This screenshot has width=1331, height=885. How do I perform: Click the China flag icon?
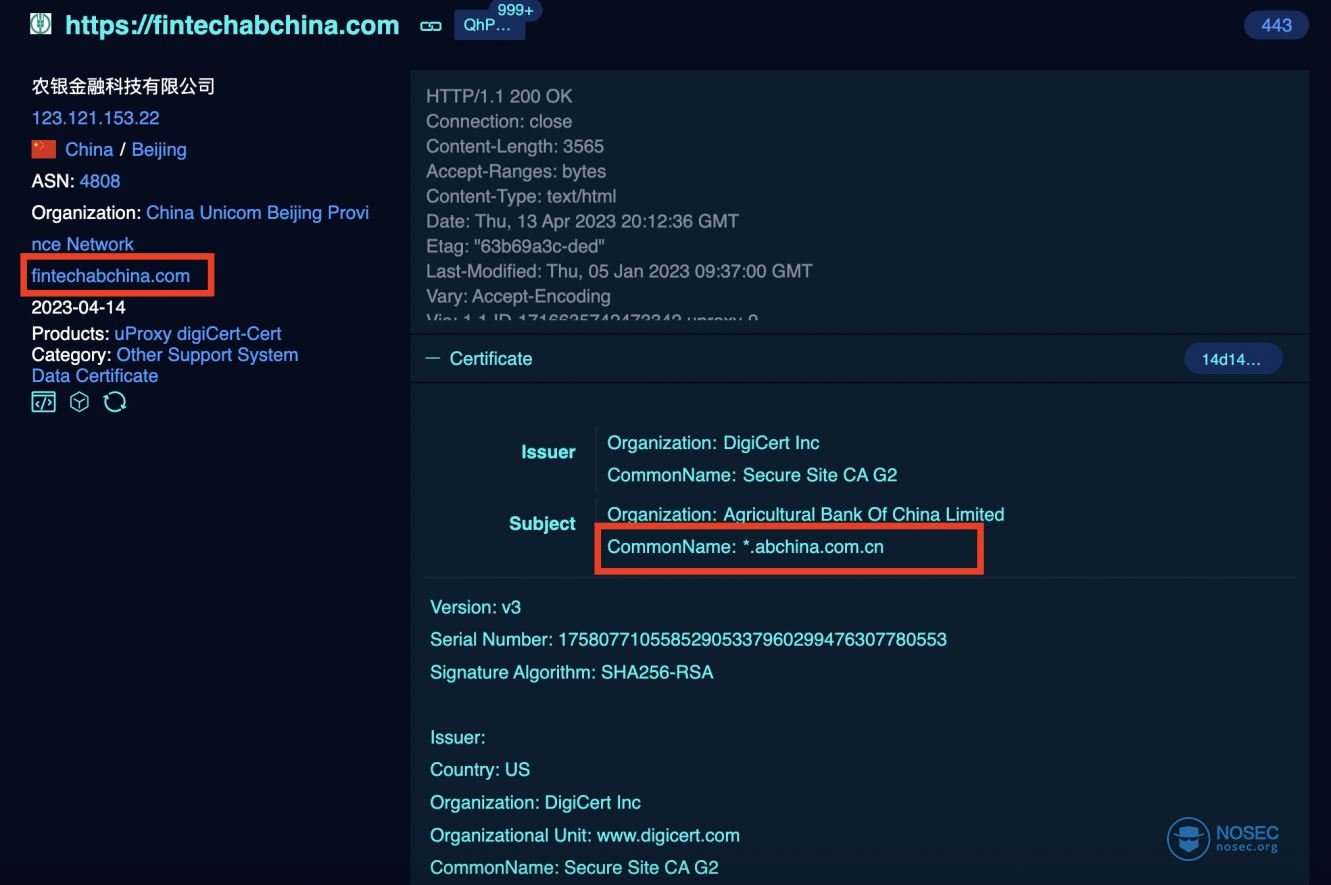(x=43, y=149)
